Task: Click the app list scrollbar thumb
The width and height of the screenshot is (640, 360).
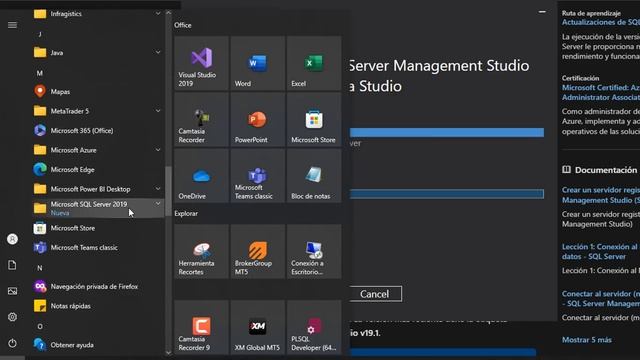Action: 168,191
